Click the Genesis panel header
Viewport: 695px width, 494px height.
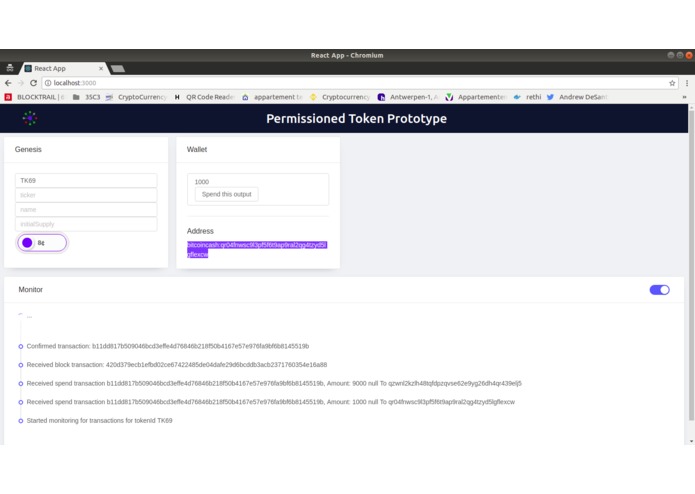pyautogui.click(x=86, y=149)
